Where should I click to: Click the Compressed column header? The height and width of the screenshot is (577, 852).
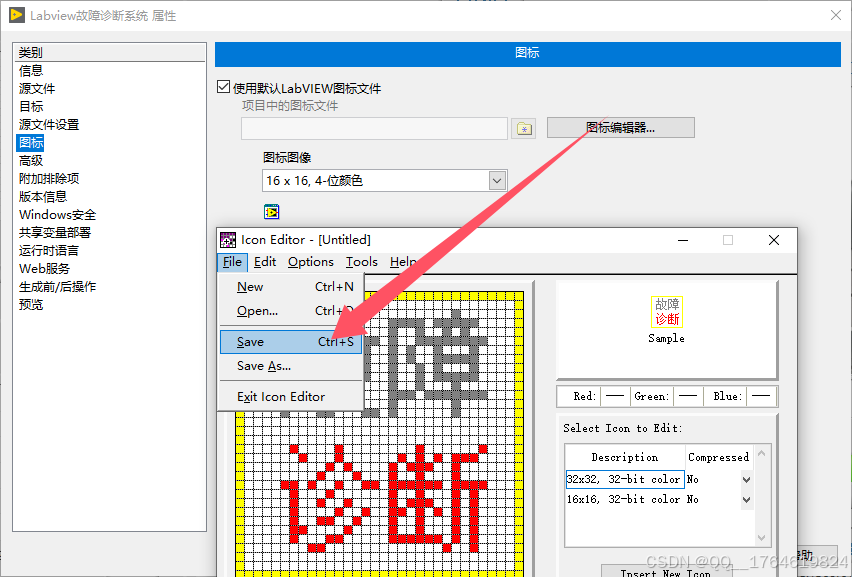719,457
